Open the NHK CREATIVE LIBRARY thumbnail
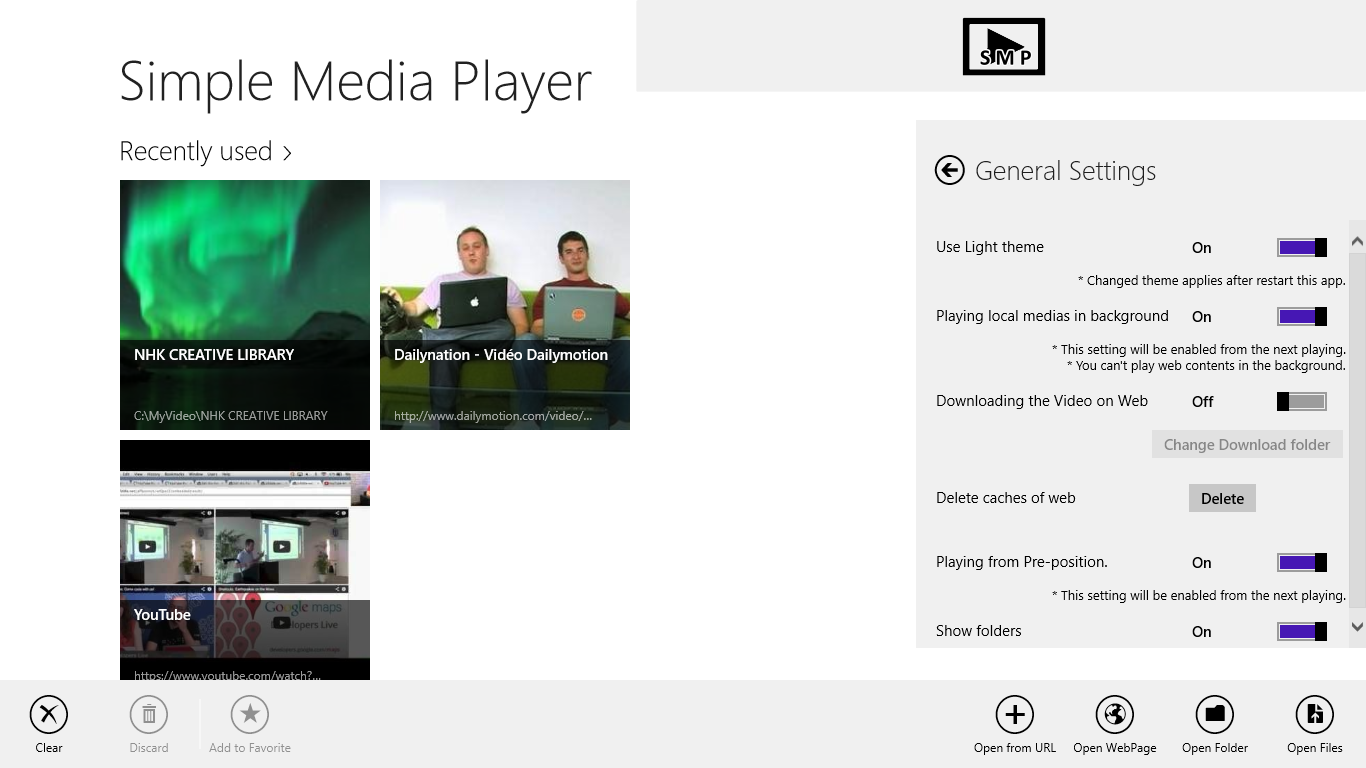Viewport: 1366px width, 768px height. click(x=245, y=305)
